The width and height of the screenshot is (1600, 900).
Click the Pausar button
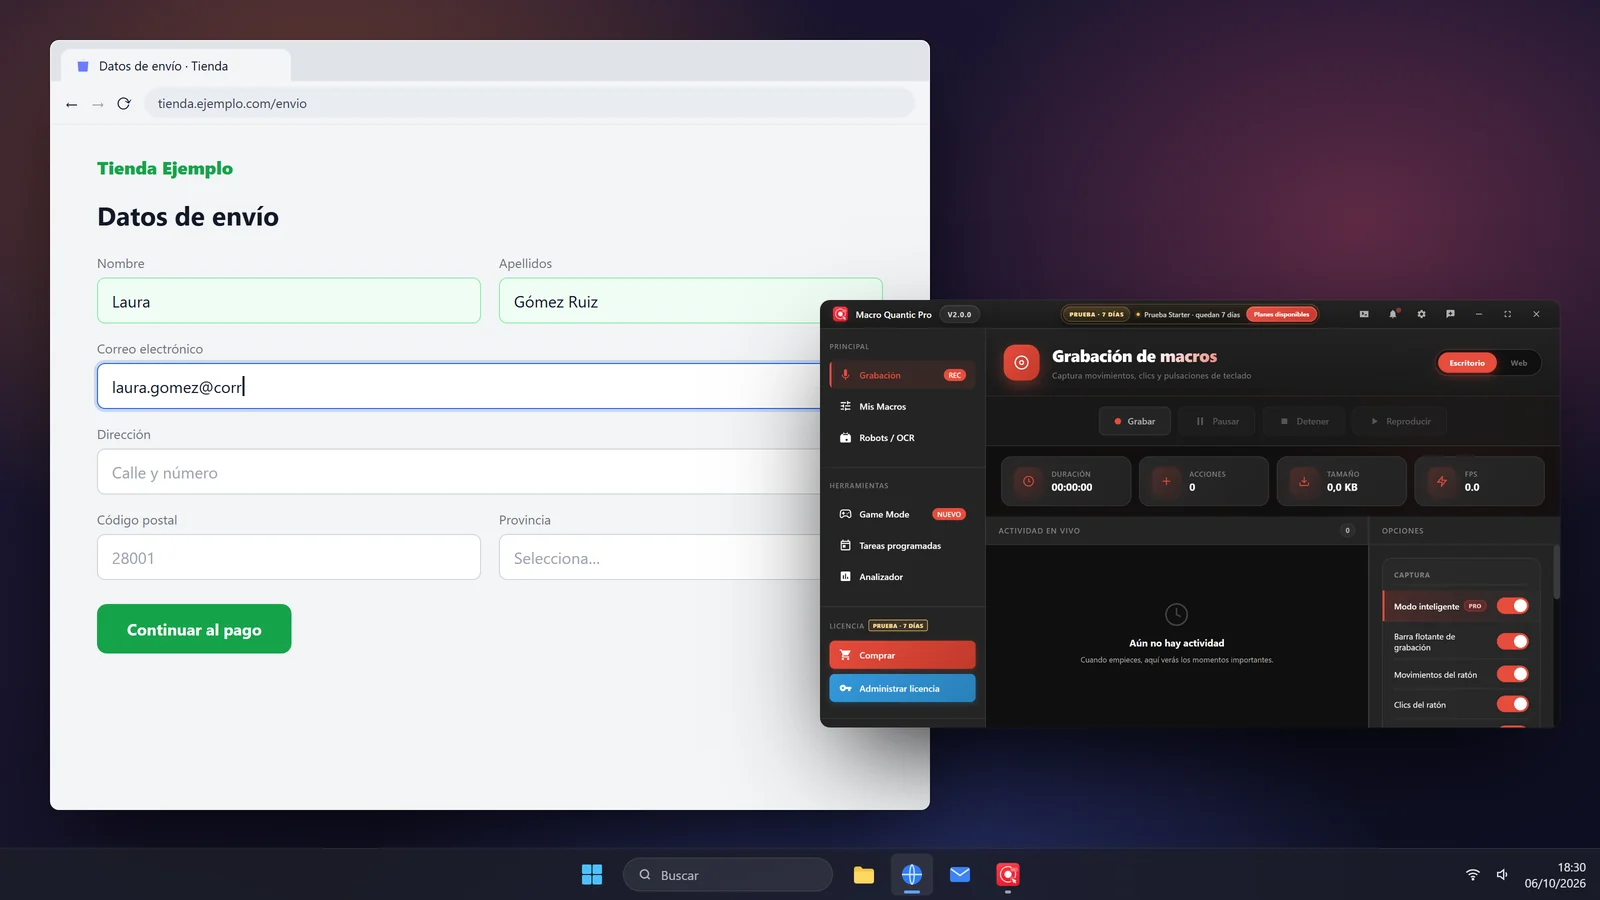(1217, 421)
